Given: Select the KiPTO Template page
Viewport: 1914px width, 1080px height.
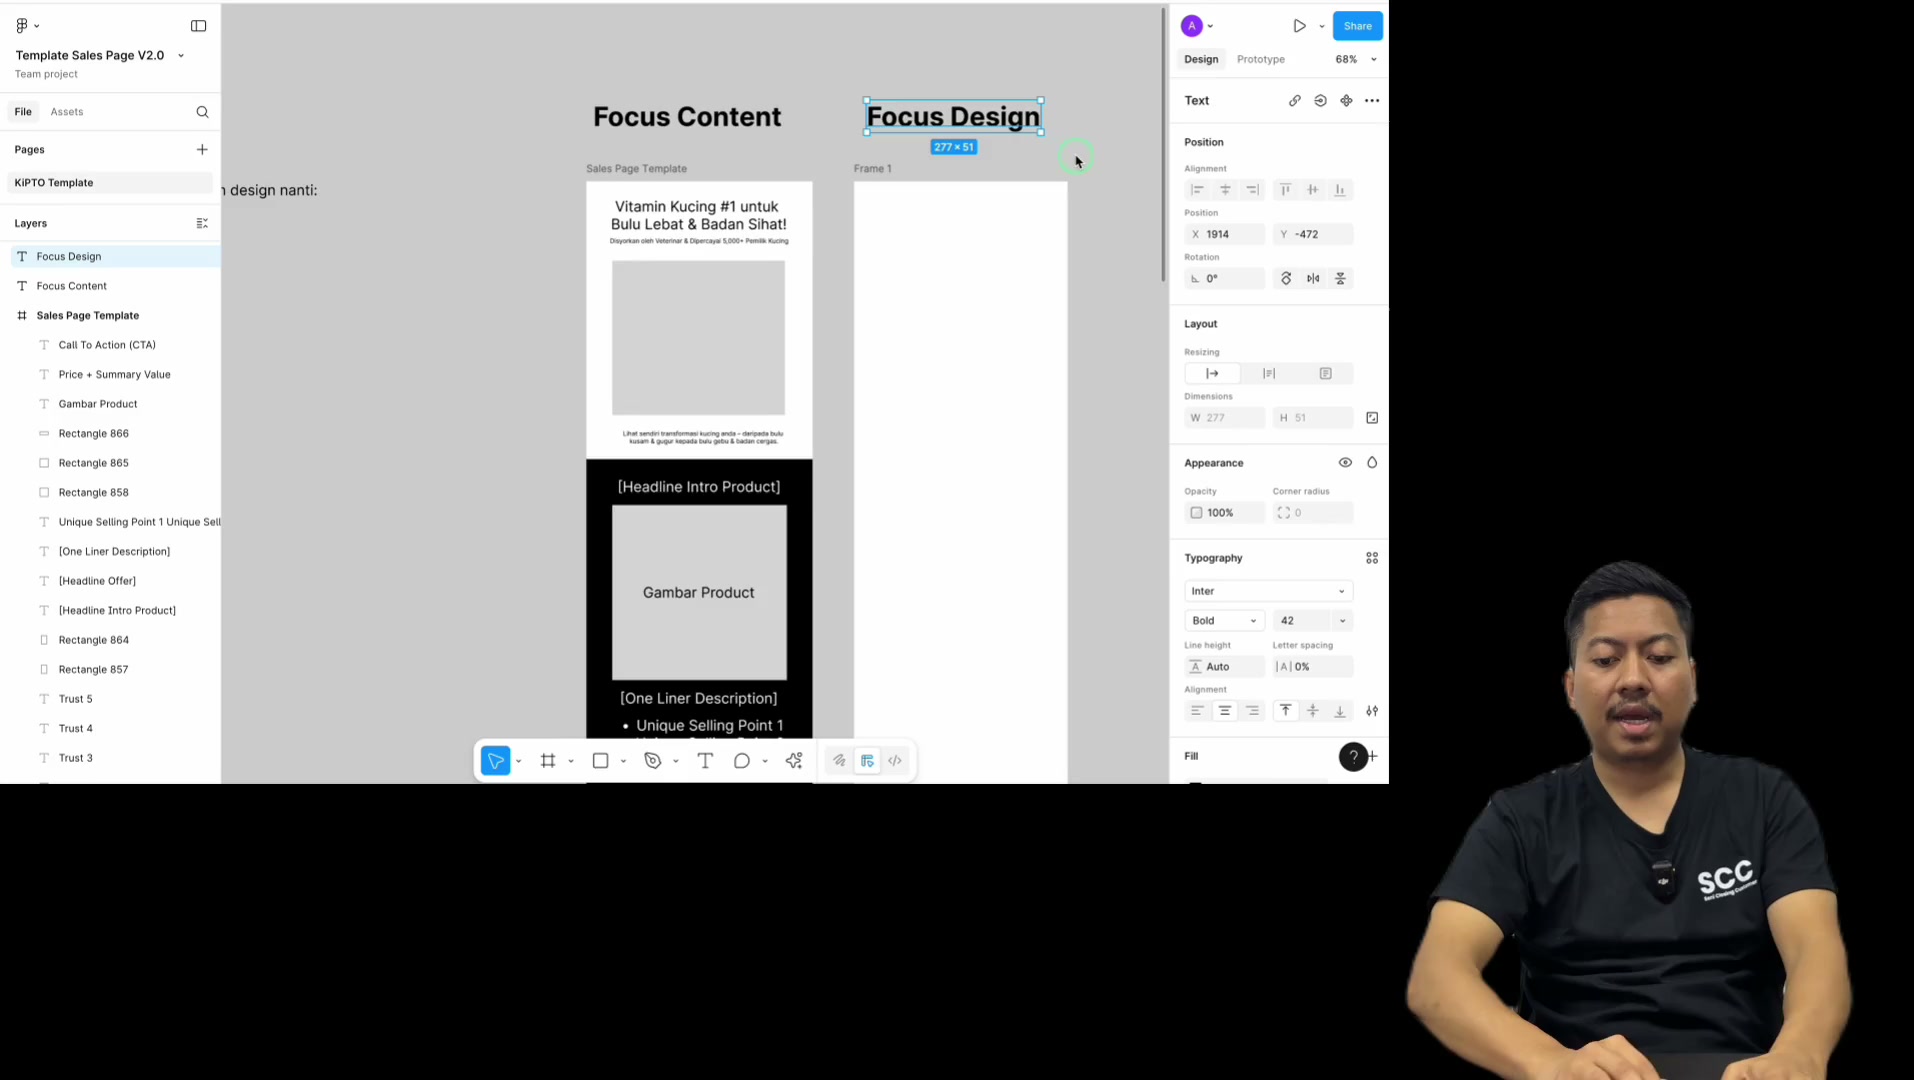Looking at the screenshot, I should pyautogui.click(x=110, y=183).
